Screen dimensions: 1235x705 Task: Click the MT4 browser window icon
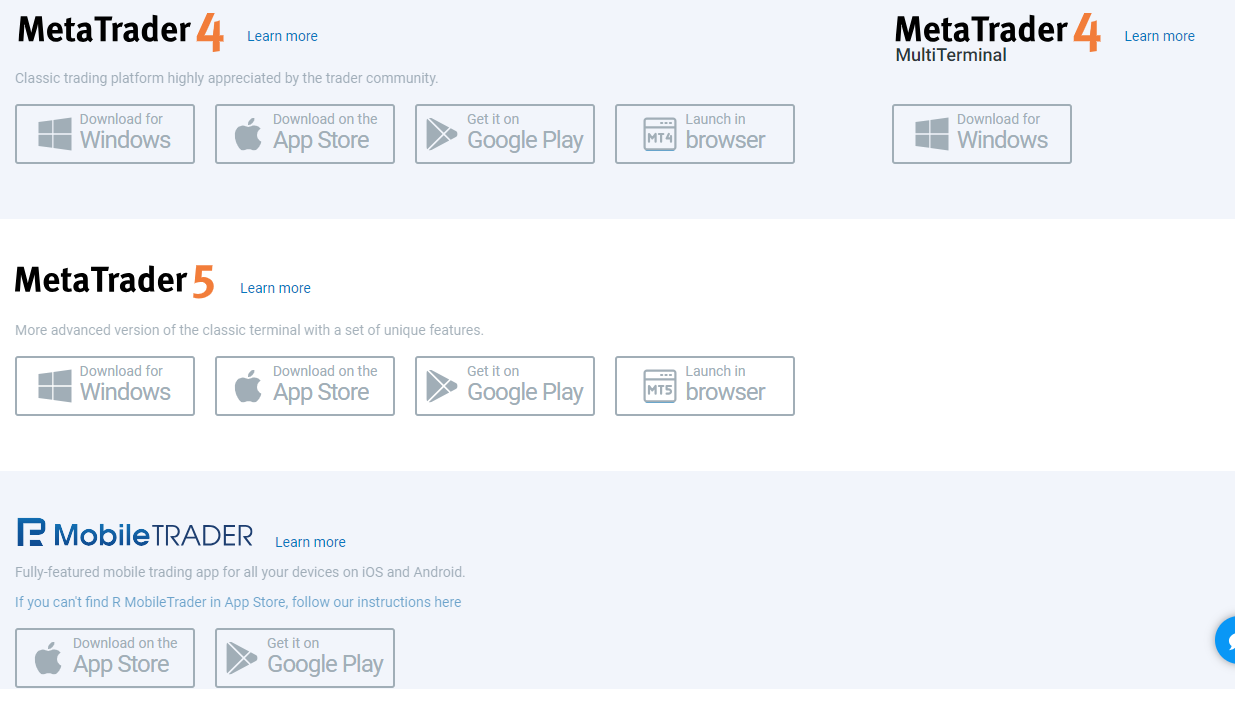tap(660, 134)
